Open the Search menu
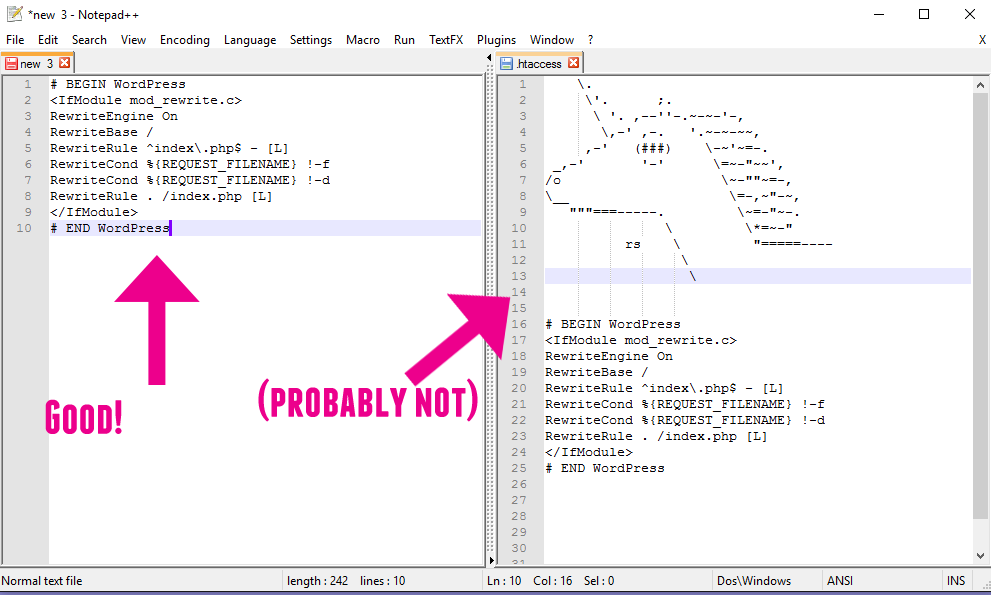Viewport: 991px width, 595px height. [89, 40]
